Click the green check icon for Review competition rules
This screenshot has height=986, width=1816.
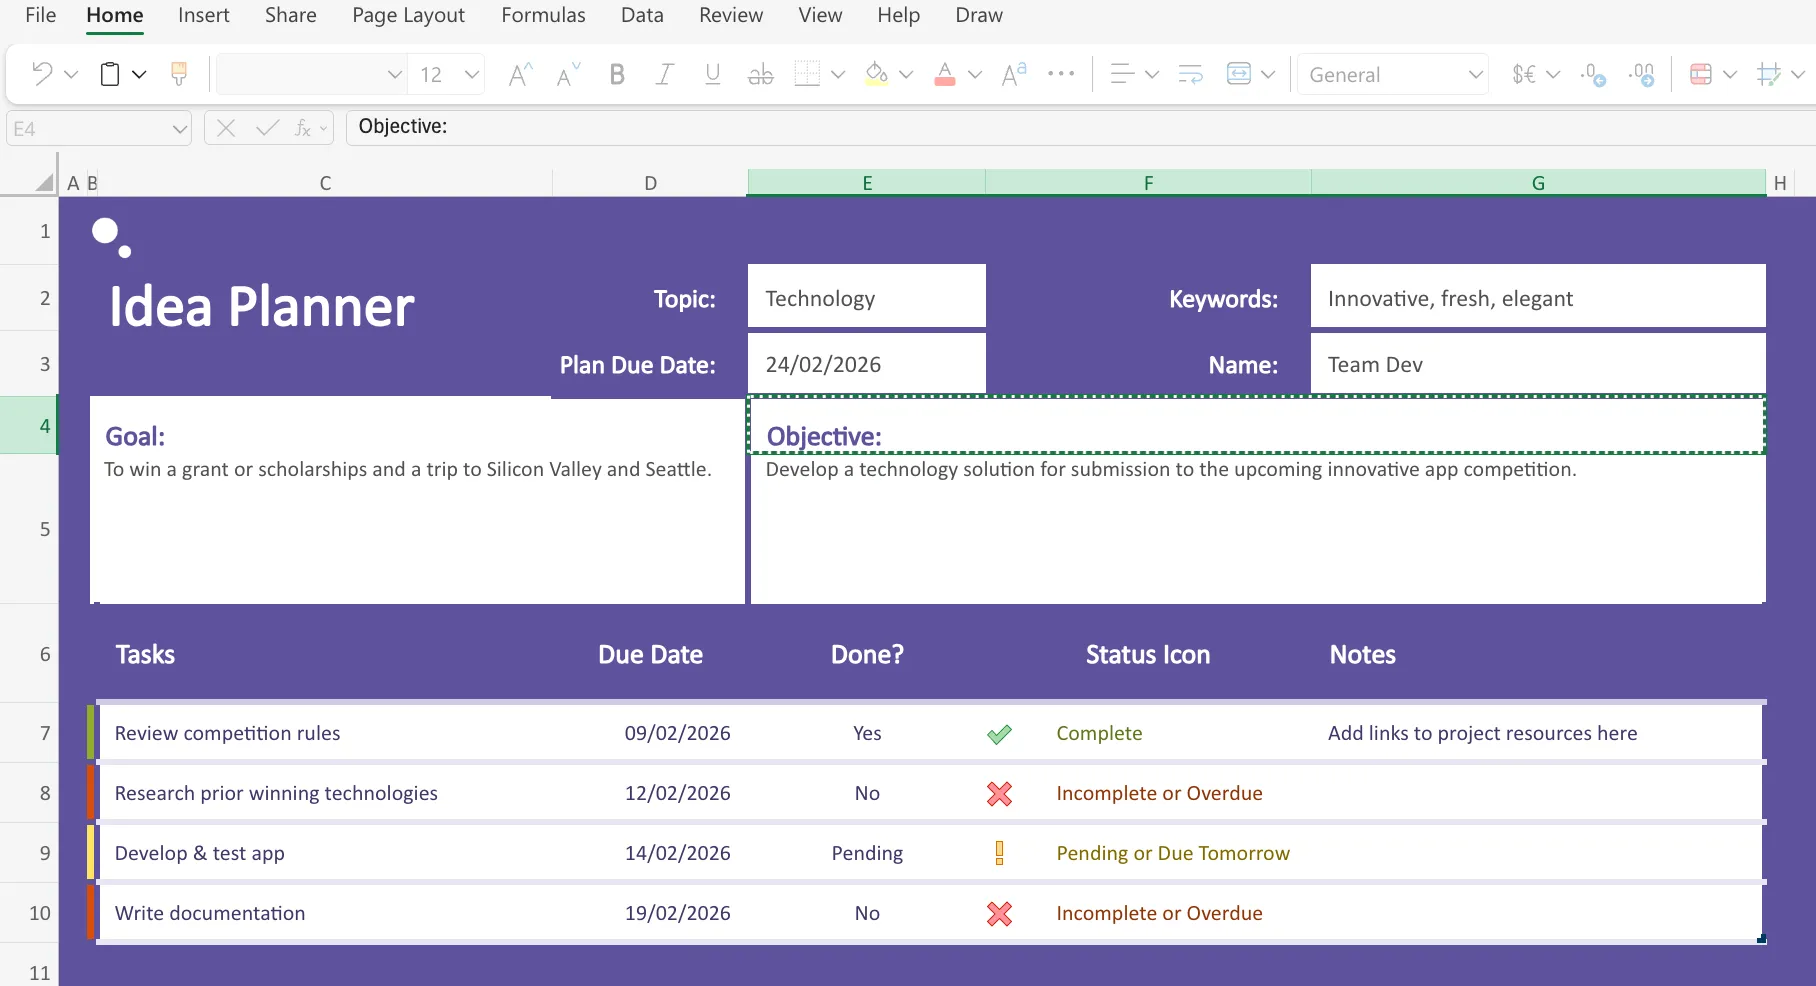point(999,734)
